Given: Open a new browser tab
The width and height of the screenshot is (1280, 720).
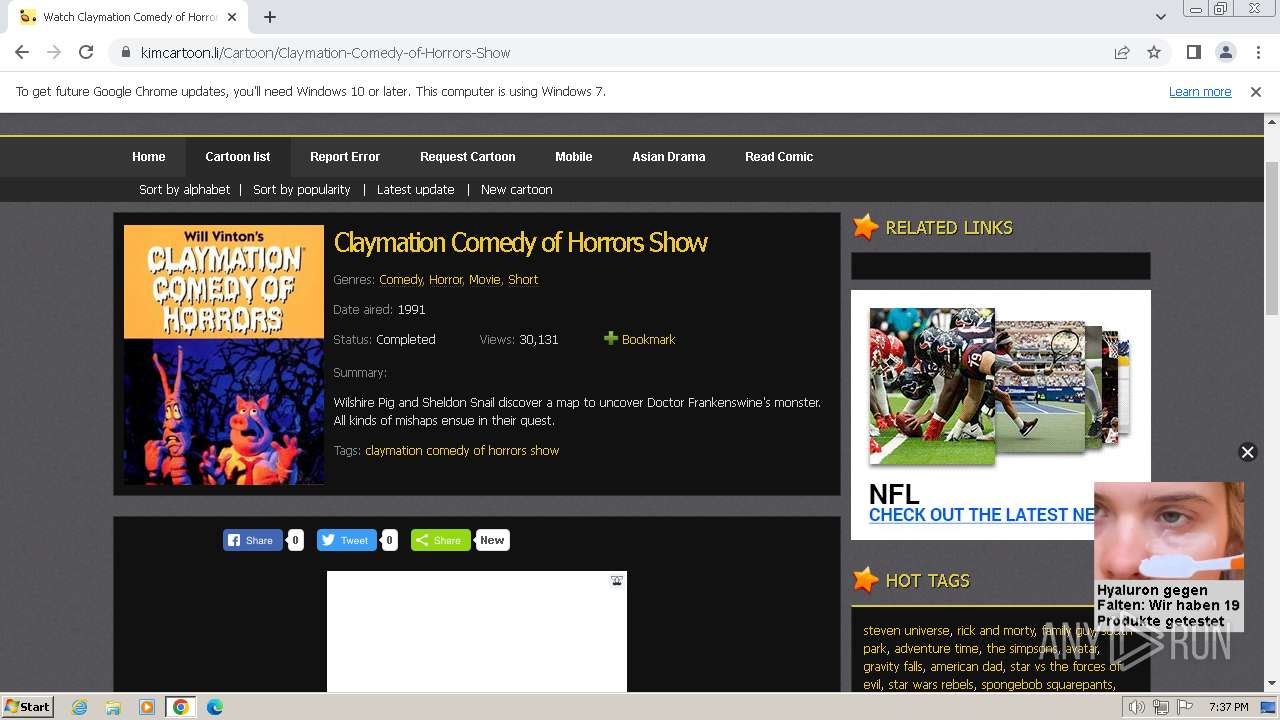Looking at the screenshot, I should coord(270,17).
